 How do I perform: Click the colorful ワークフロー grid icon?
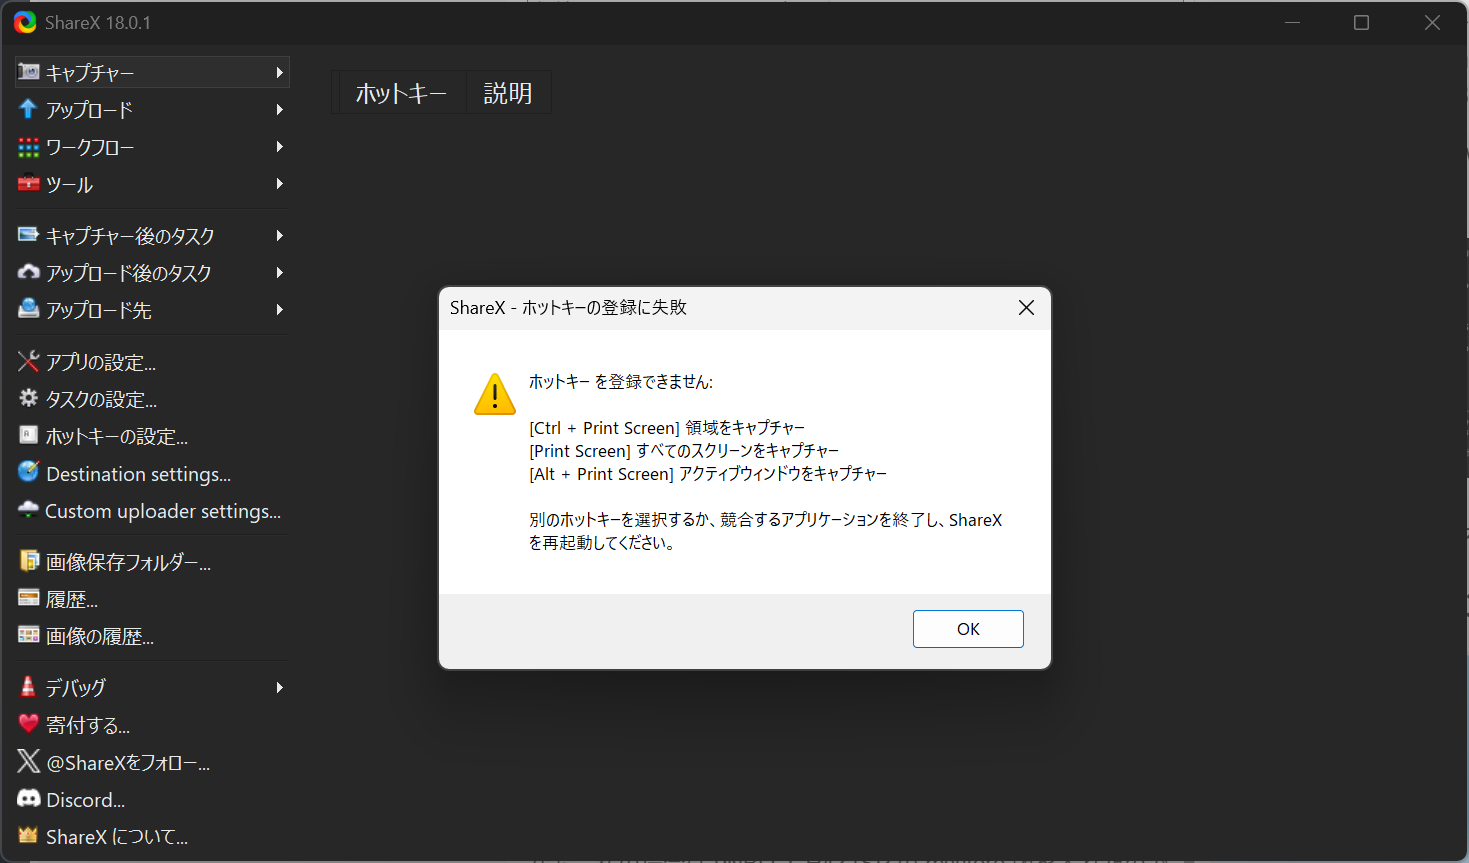(x=28, y=147)
